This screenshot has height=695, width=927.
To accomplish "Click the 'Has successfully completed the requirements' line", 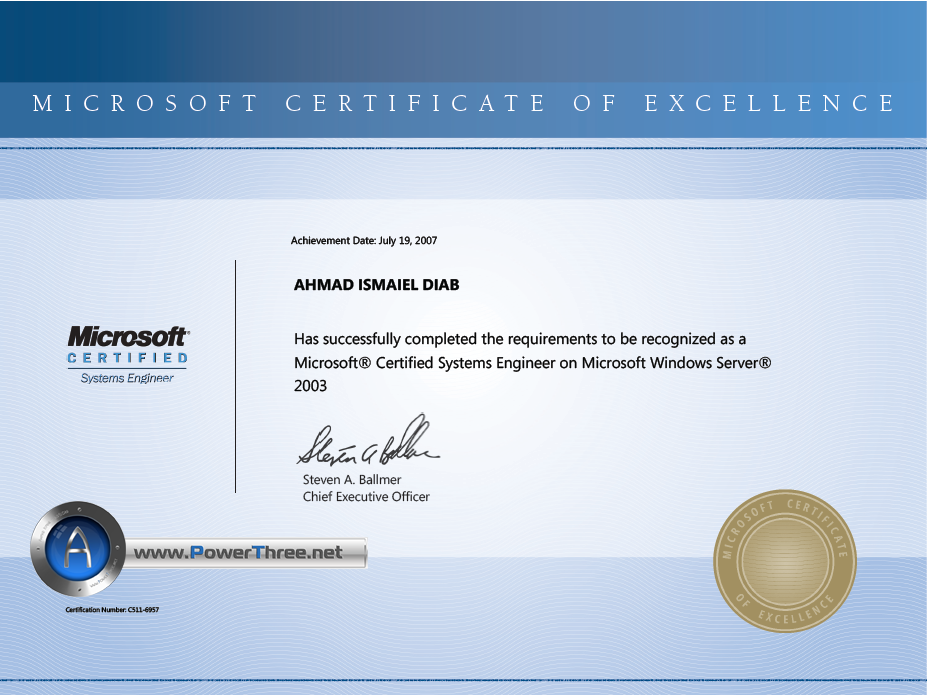I will 520,339.
